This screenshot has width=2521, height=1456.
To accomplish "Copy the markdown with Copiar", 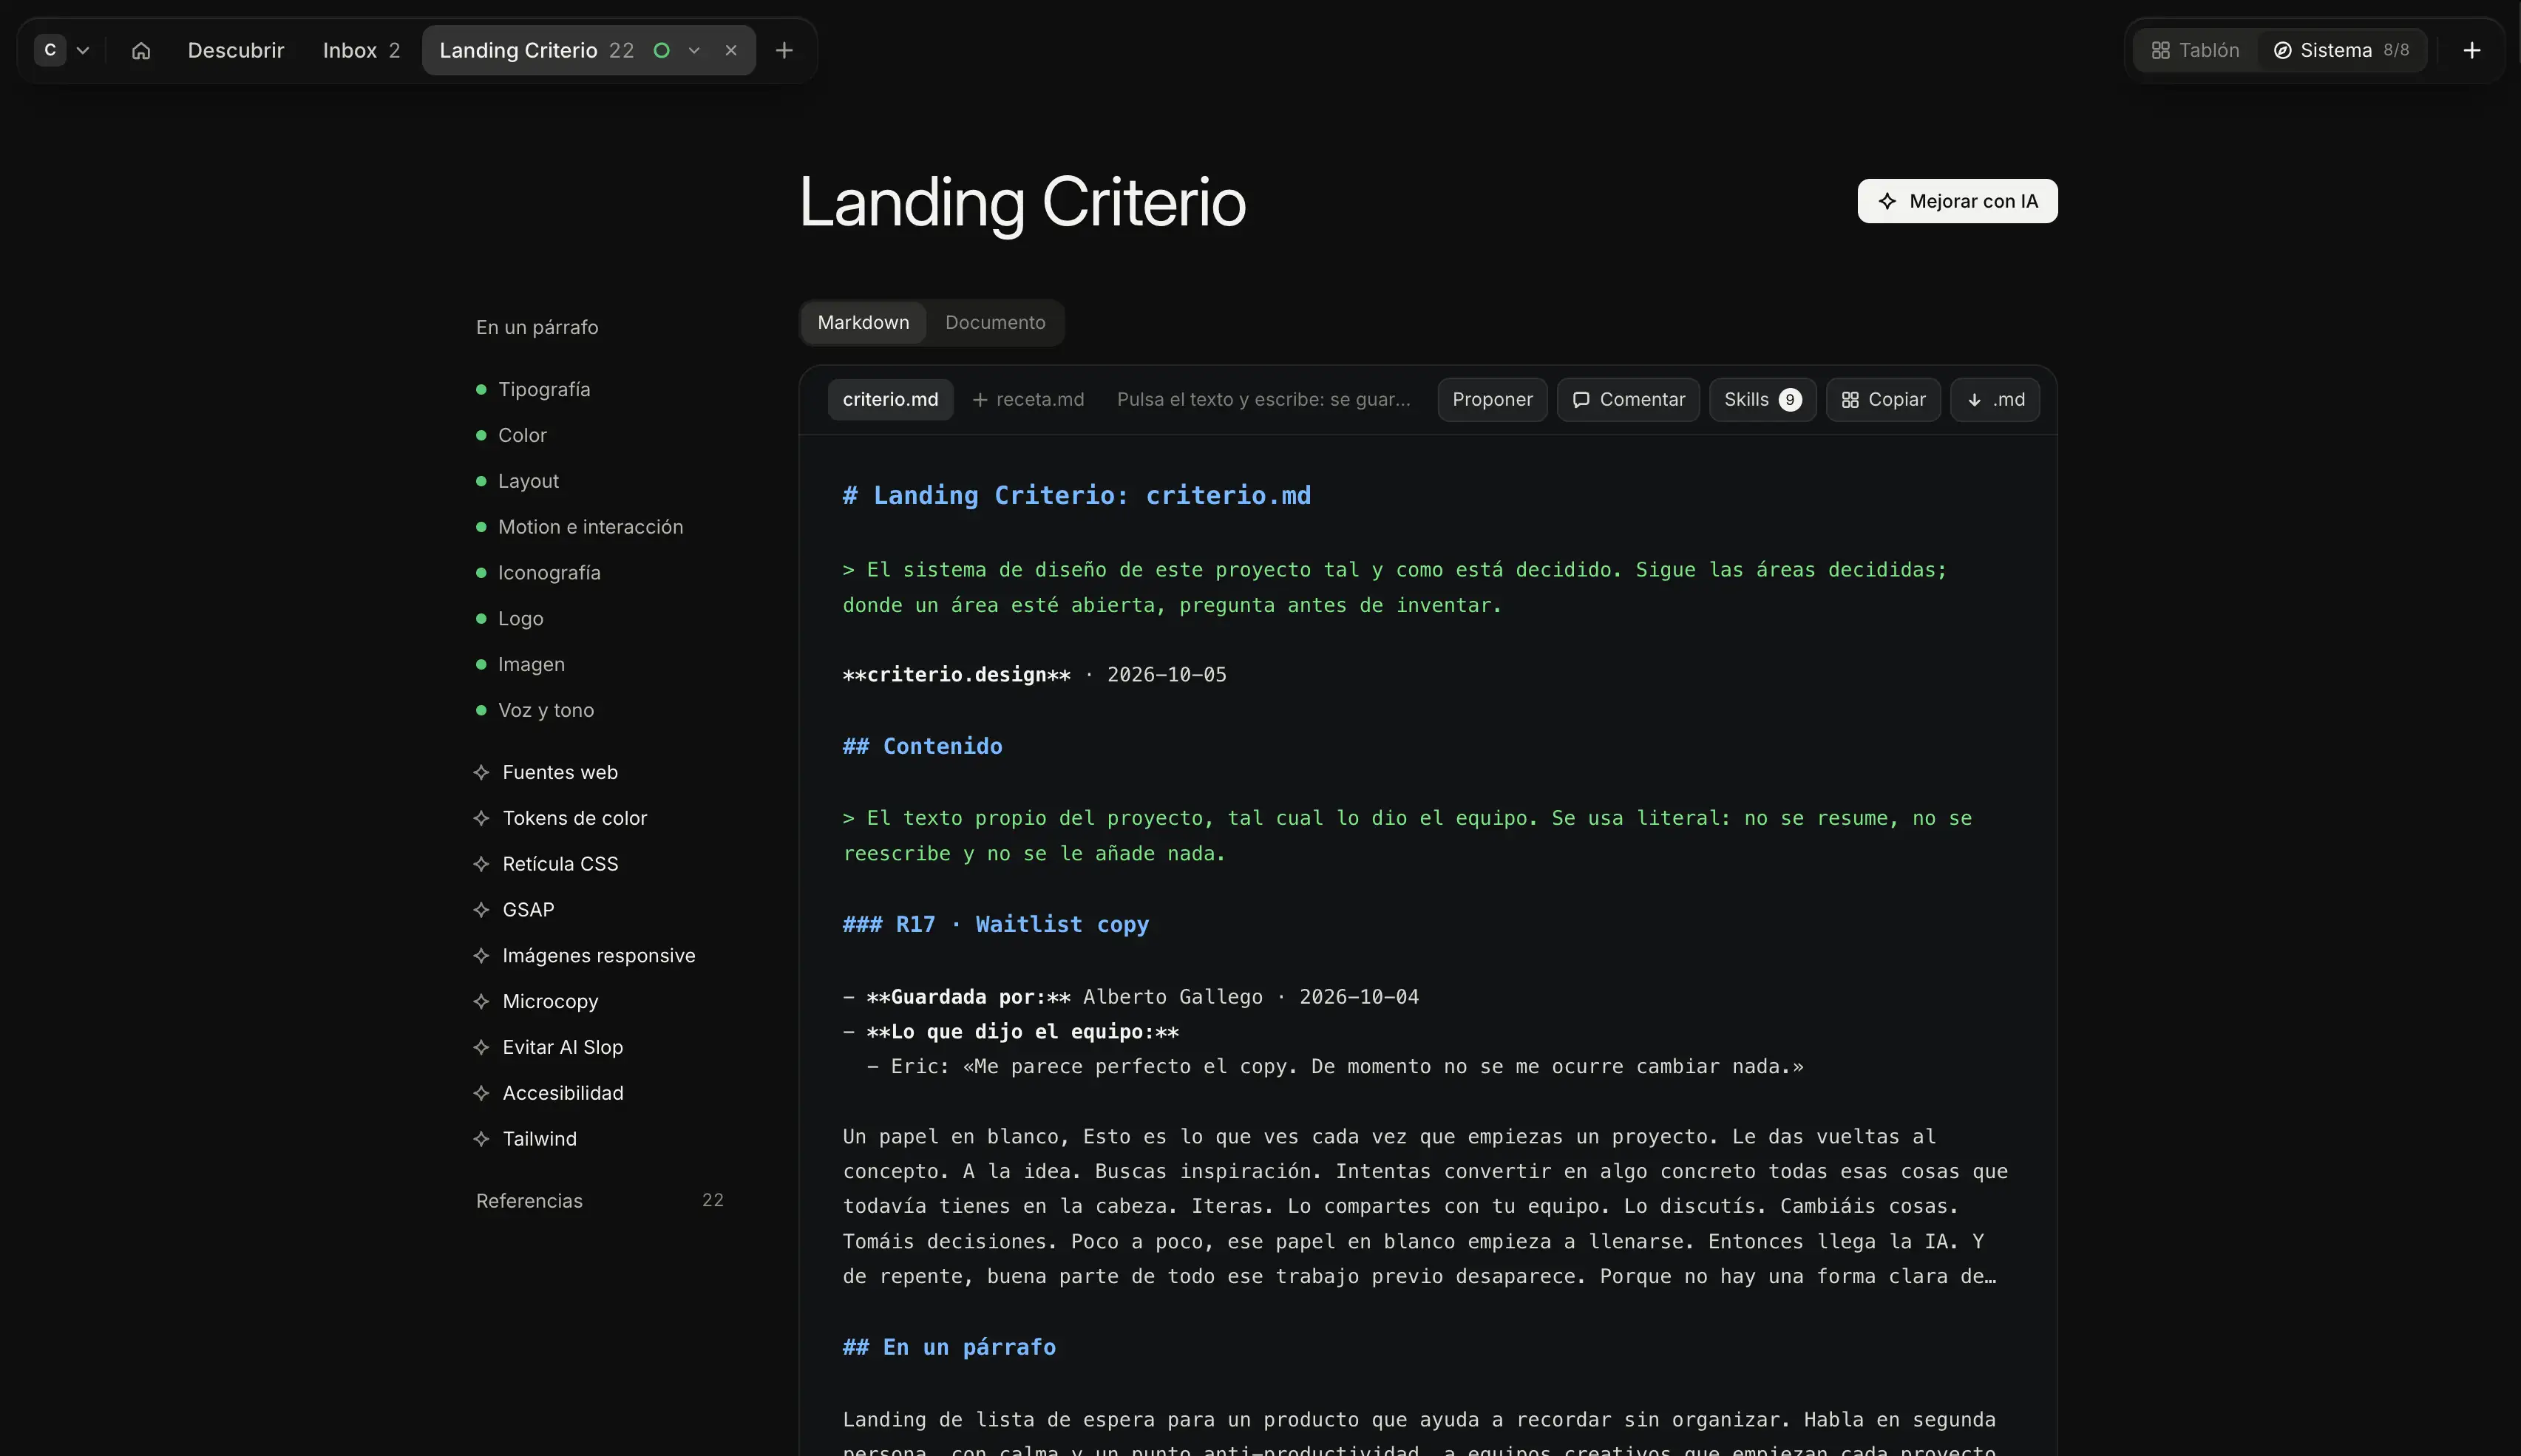I will (1883, 399).
